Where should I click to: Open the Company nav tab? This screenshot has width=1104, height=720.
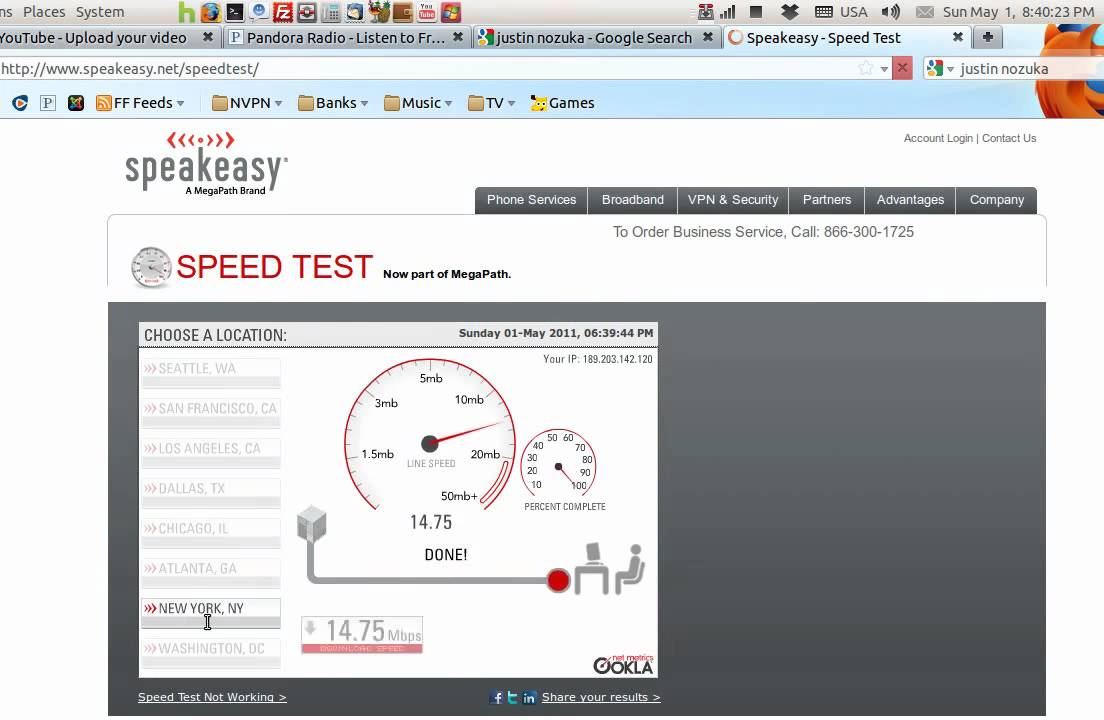996,200
